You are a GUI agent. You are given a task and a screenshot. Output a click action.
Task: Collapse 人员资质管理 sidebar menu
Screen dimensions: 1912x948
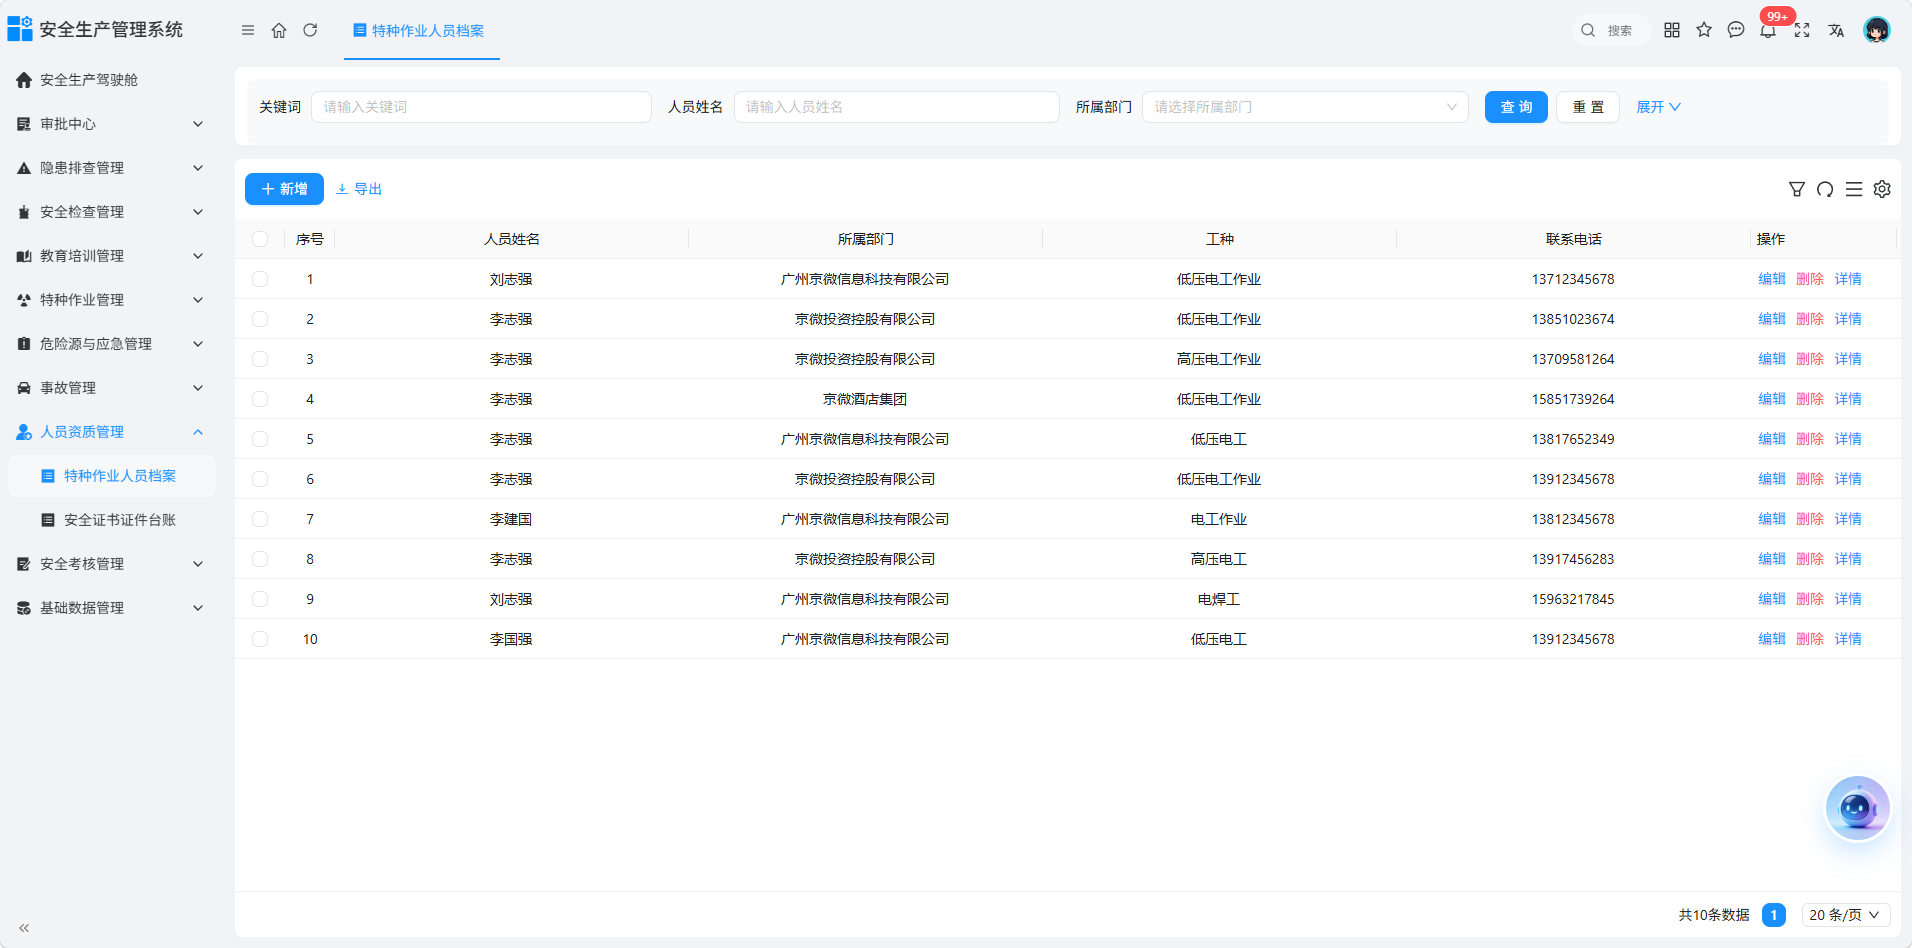tap(110, 432)
